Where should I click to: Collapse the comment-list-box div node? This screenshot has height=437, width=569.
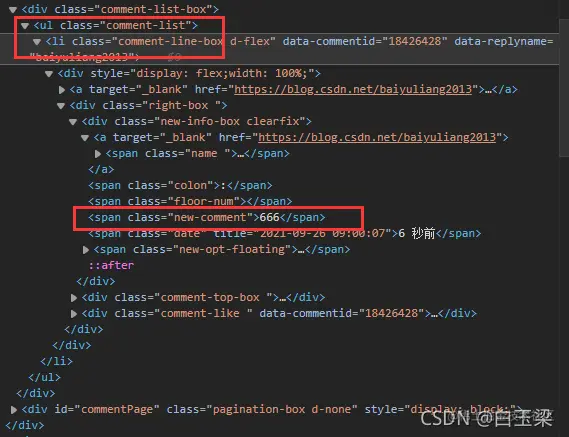pos(13,9)
